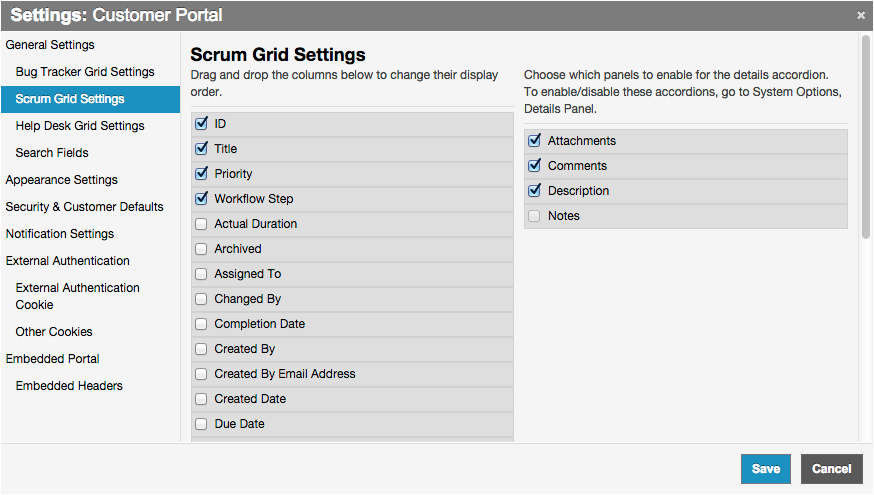Tick the Due Date column checkbox
Image resolution: width=874 pixels, height=495 pixels.
pos(201,424)
